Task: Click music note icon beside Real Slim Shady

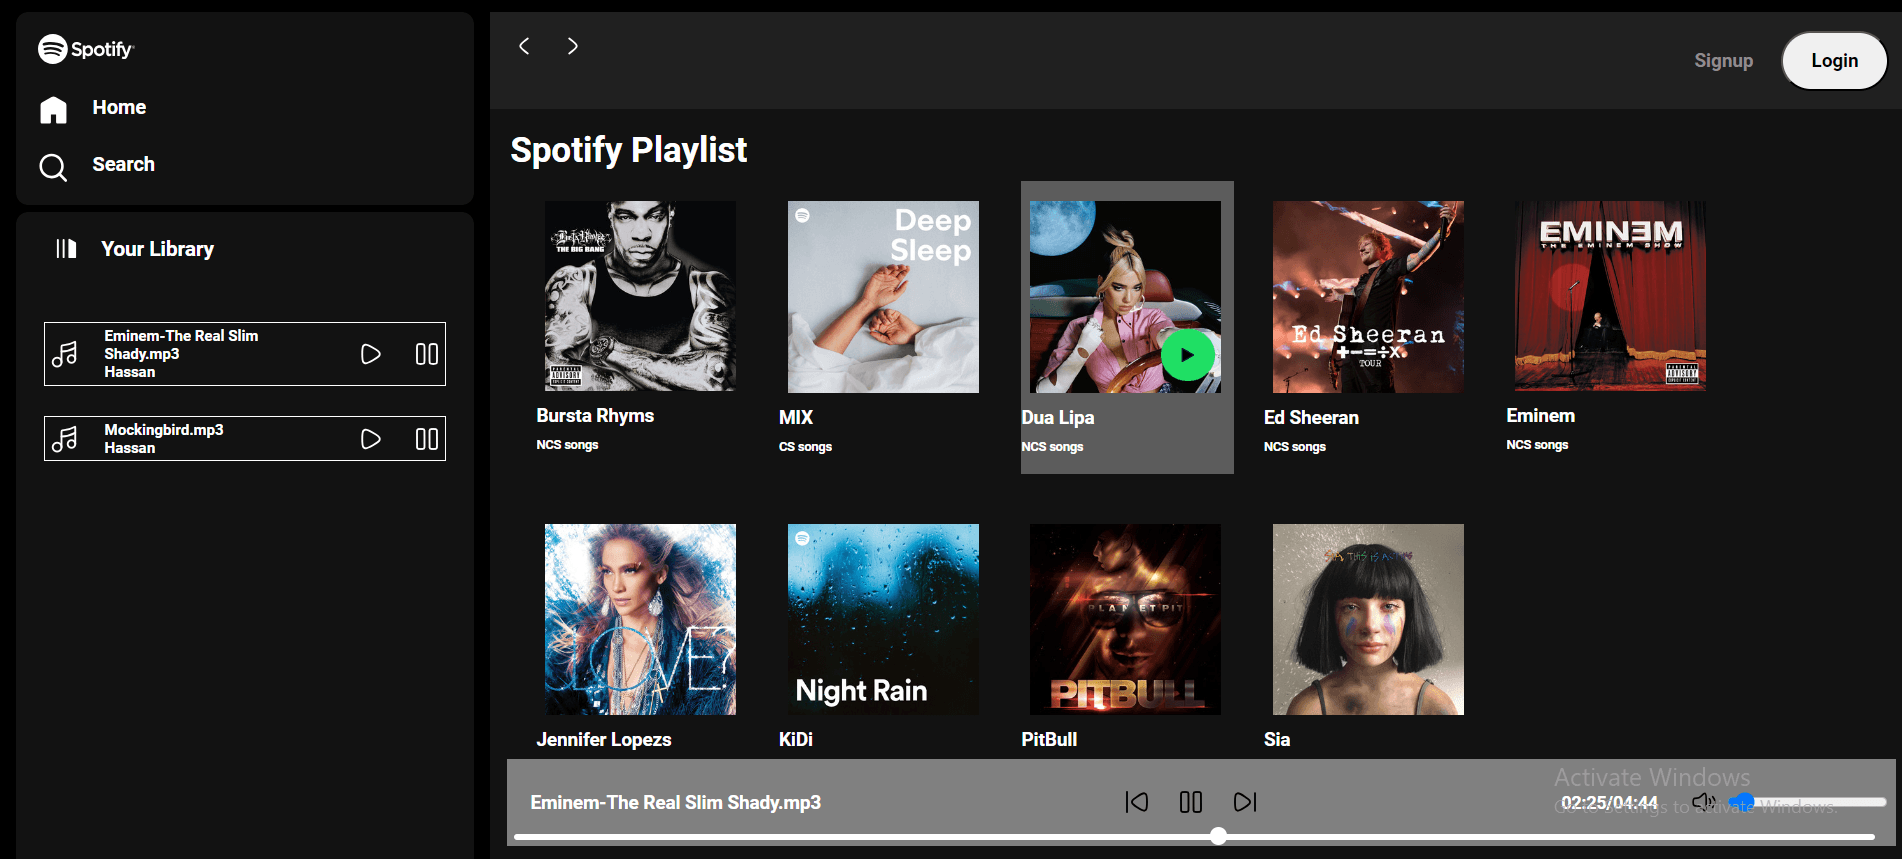Action: pyautogui.click(x=65, y=354)
